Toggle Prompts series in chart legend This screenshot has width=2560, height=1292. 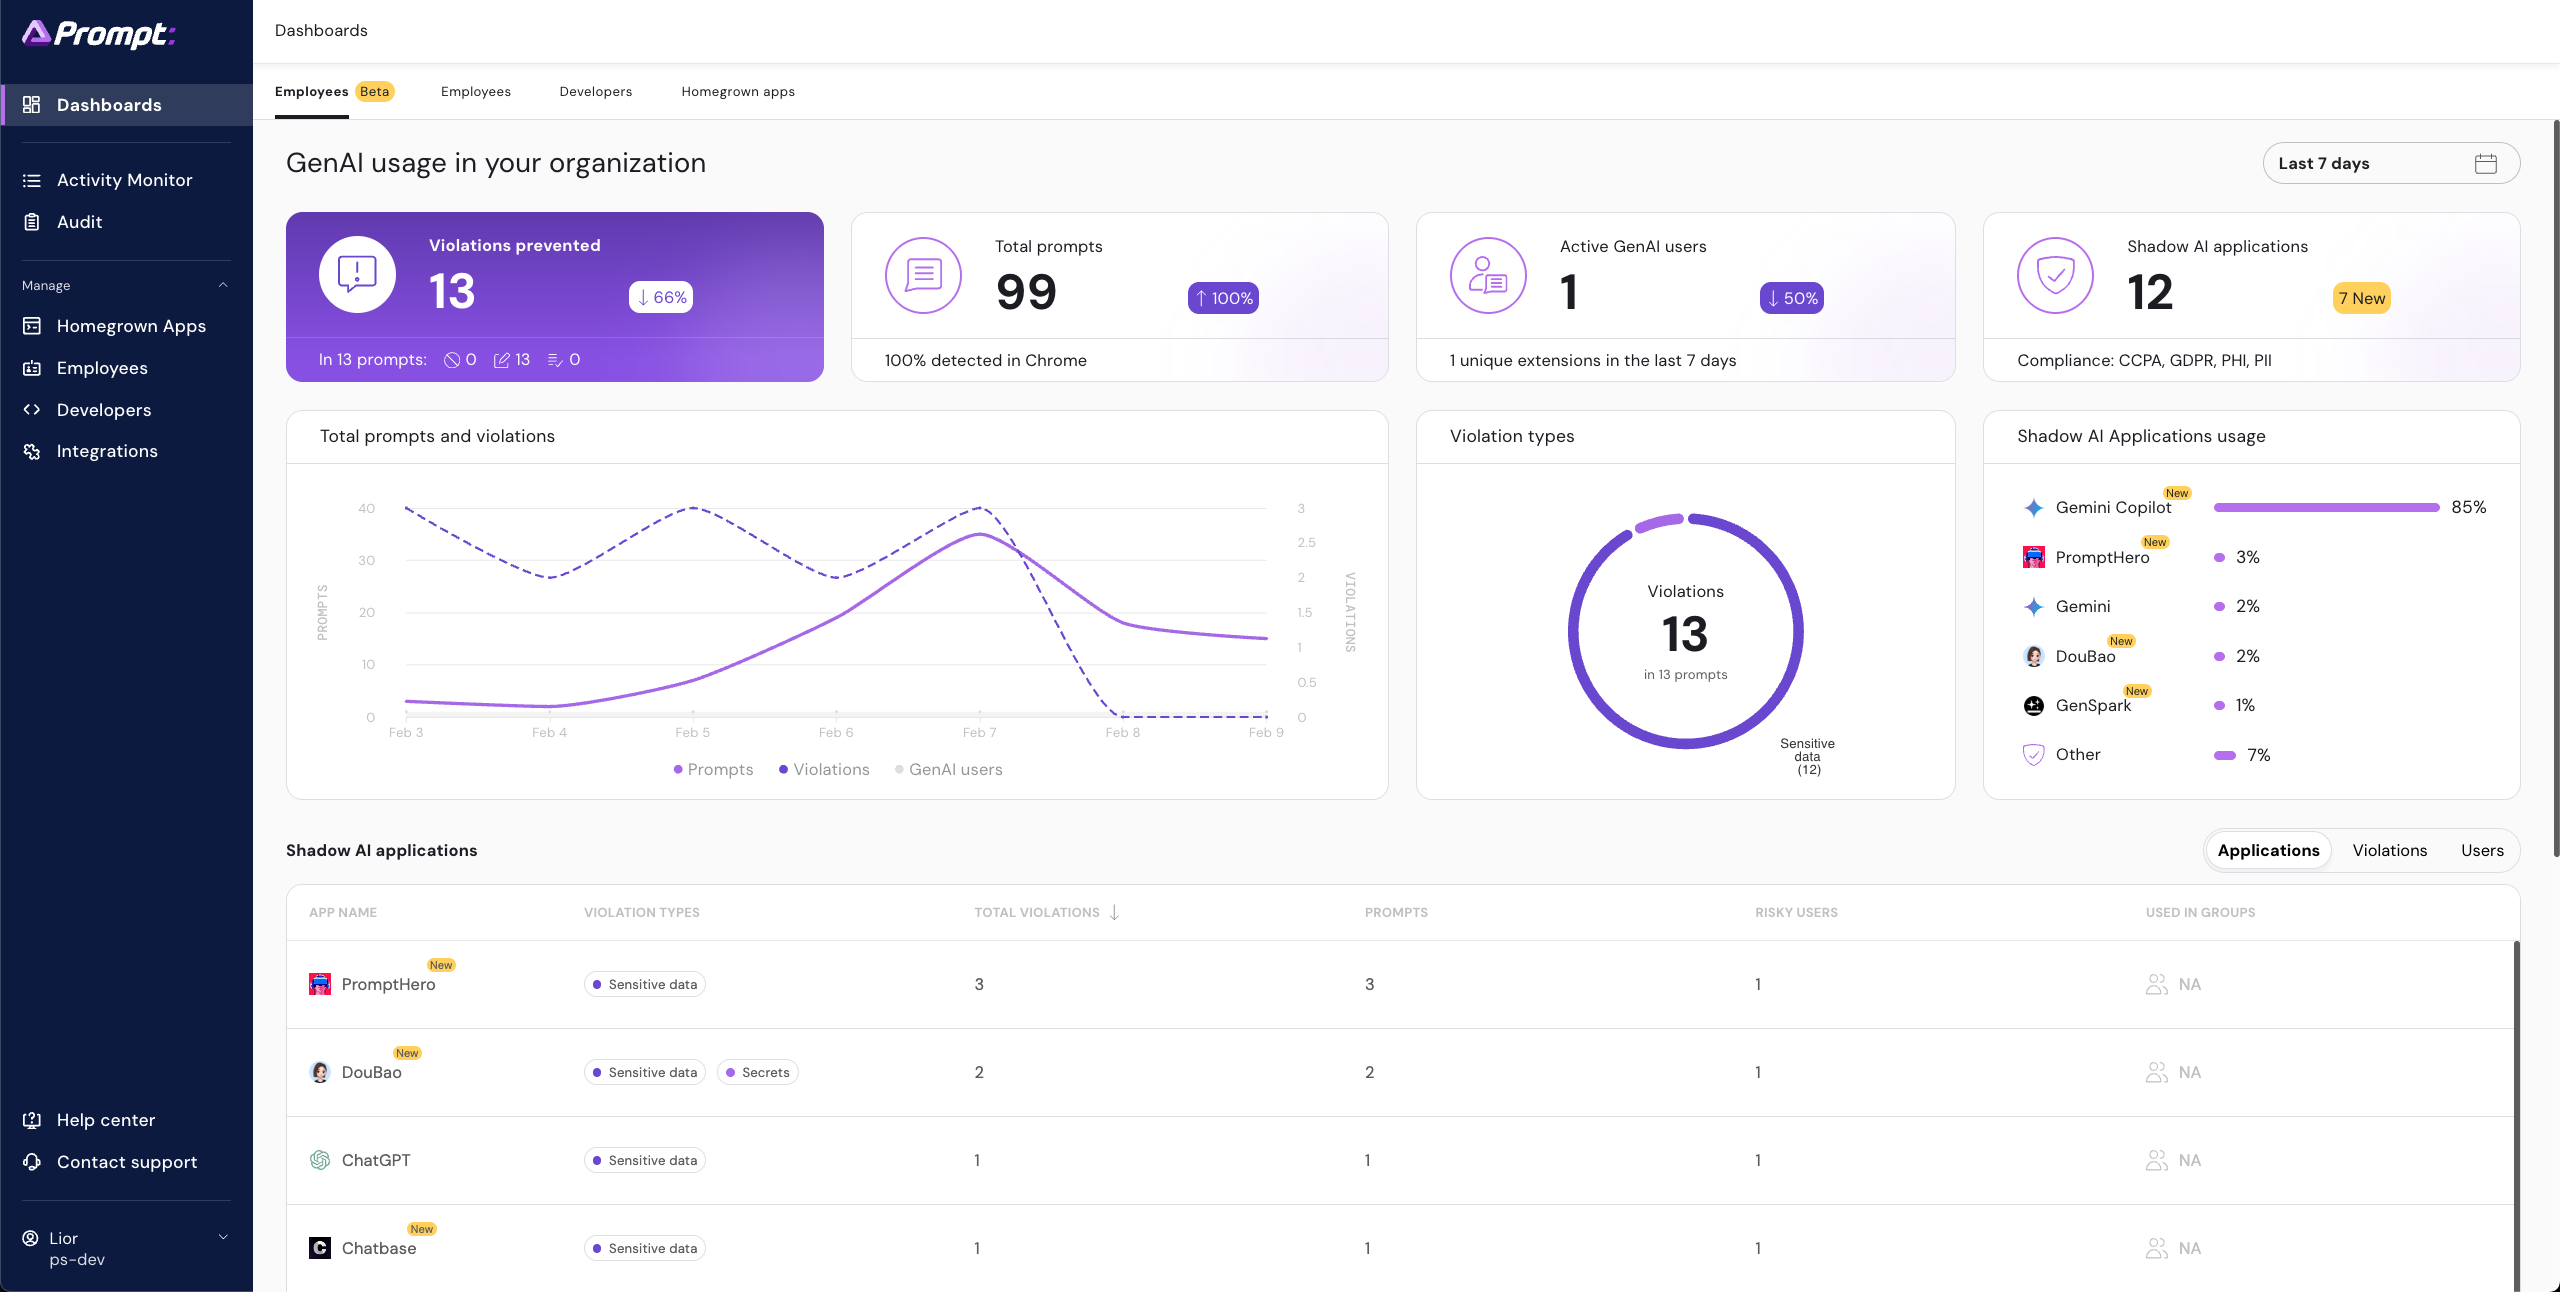[713, 769]
